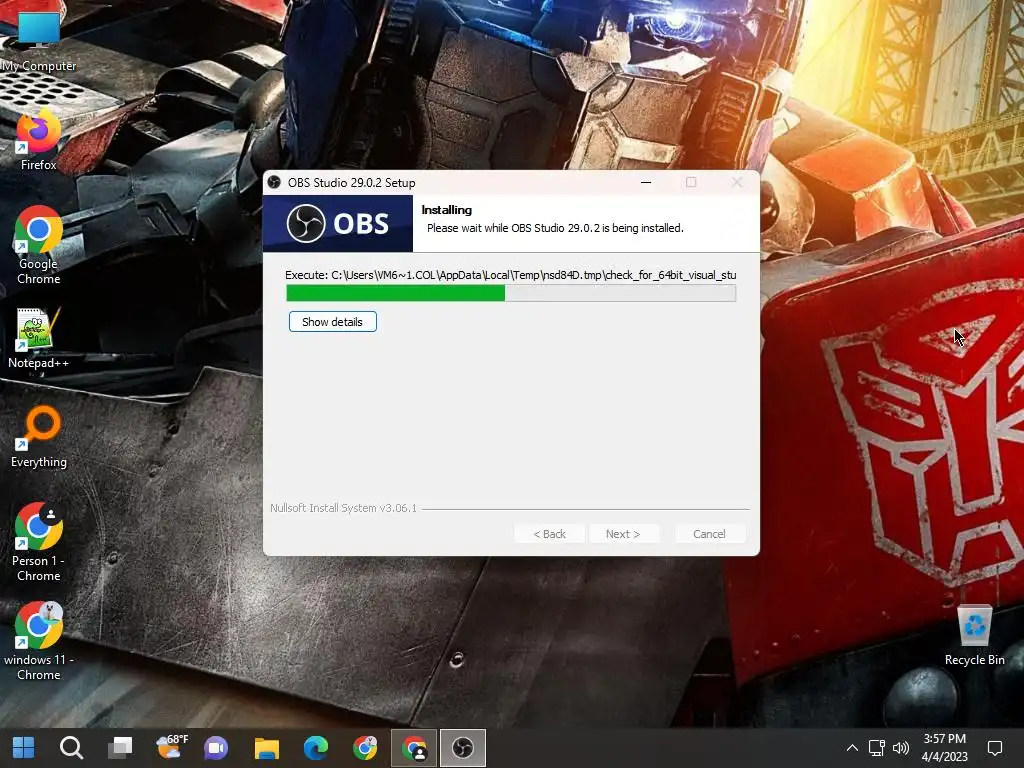
Task: Open Person 1 - Chrome shortcut
Action: coord(39,542)
